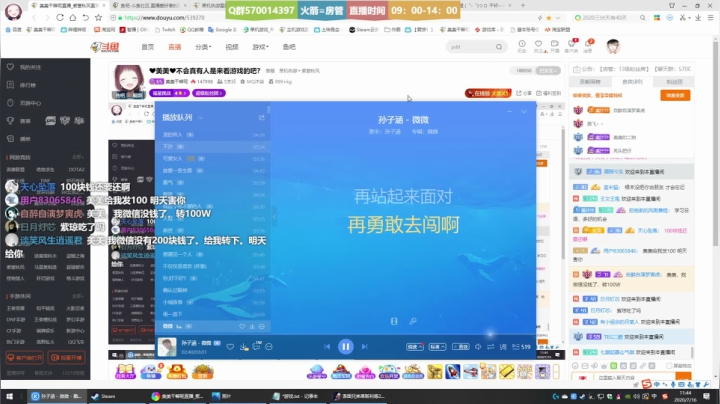720x404 pixels.
Task: Click the 分享 share link
Action: (524, 93)
